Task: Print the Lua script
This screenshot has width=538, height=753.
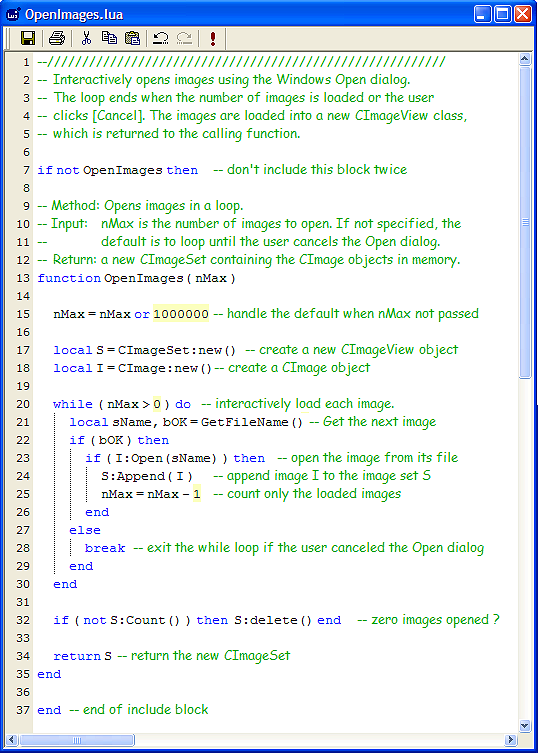Action: pyautogui.click(x=57, y=38)
